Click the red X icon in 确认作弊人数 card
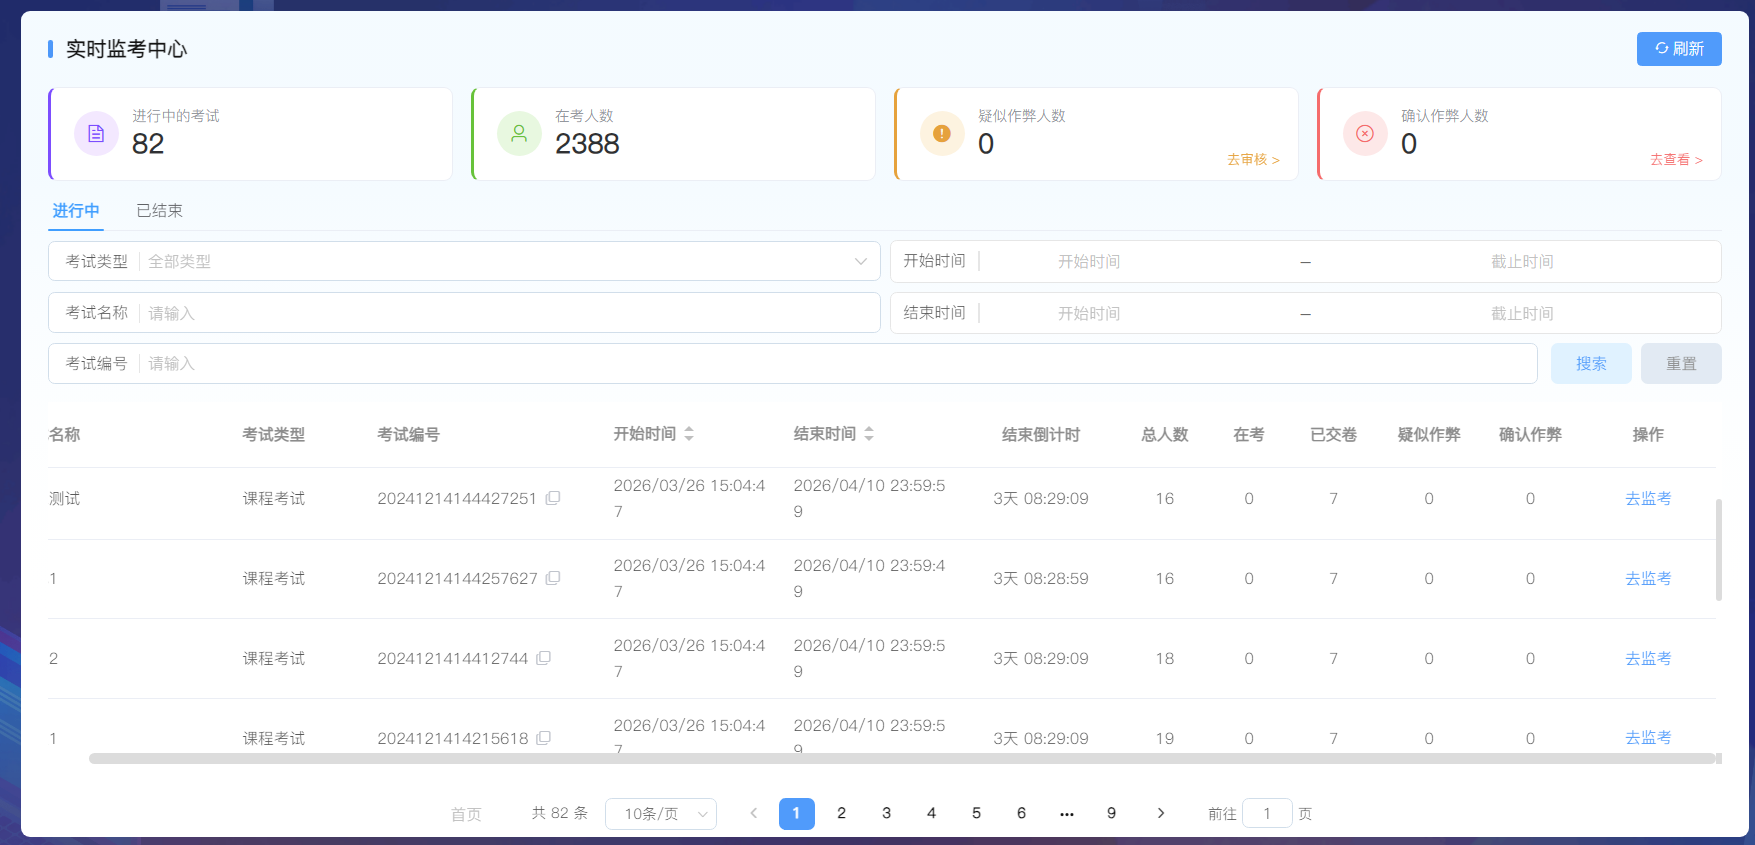This screenshot has width=1755, height=845. [1365, 134]
